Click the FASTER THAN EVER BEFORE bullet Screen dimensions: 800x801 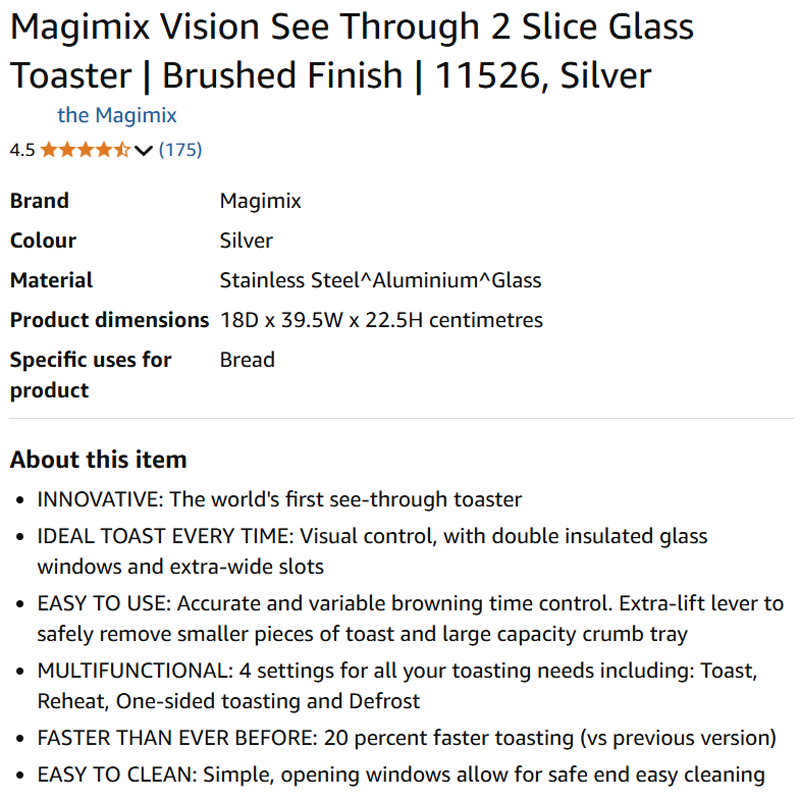point(406,739)
